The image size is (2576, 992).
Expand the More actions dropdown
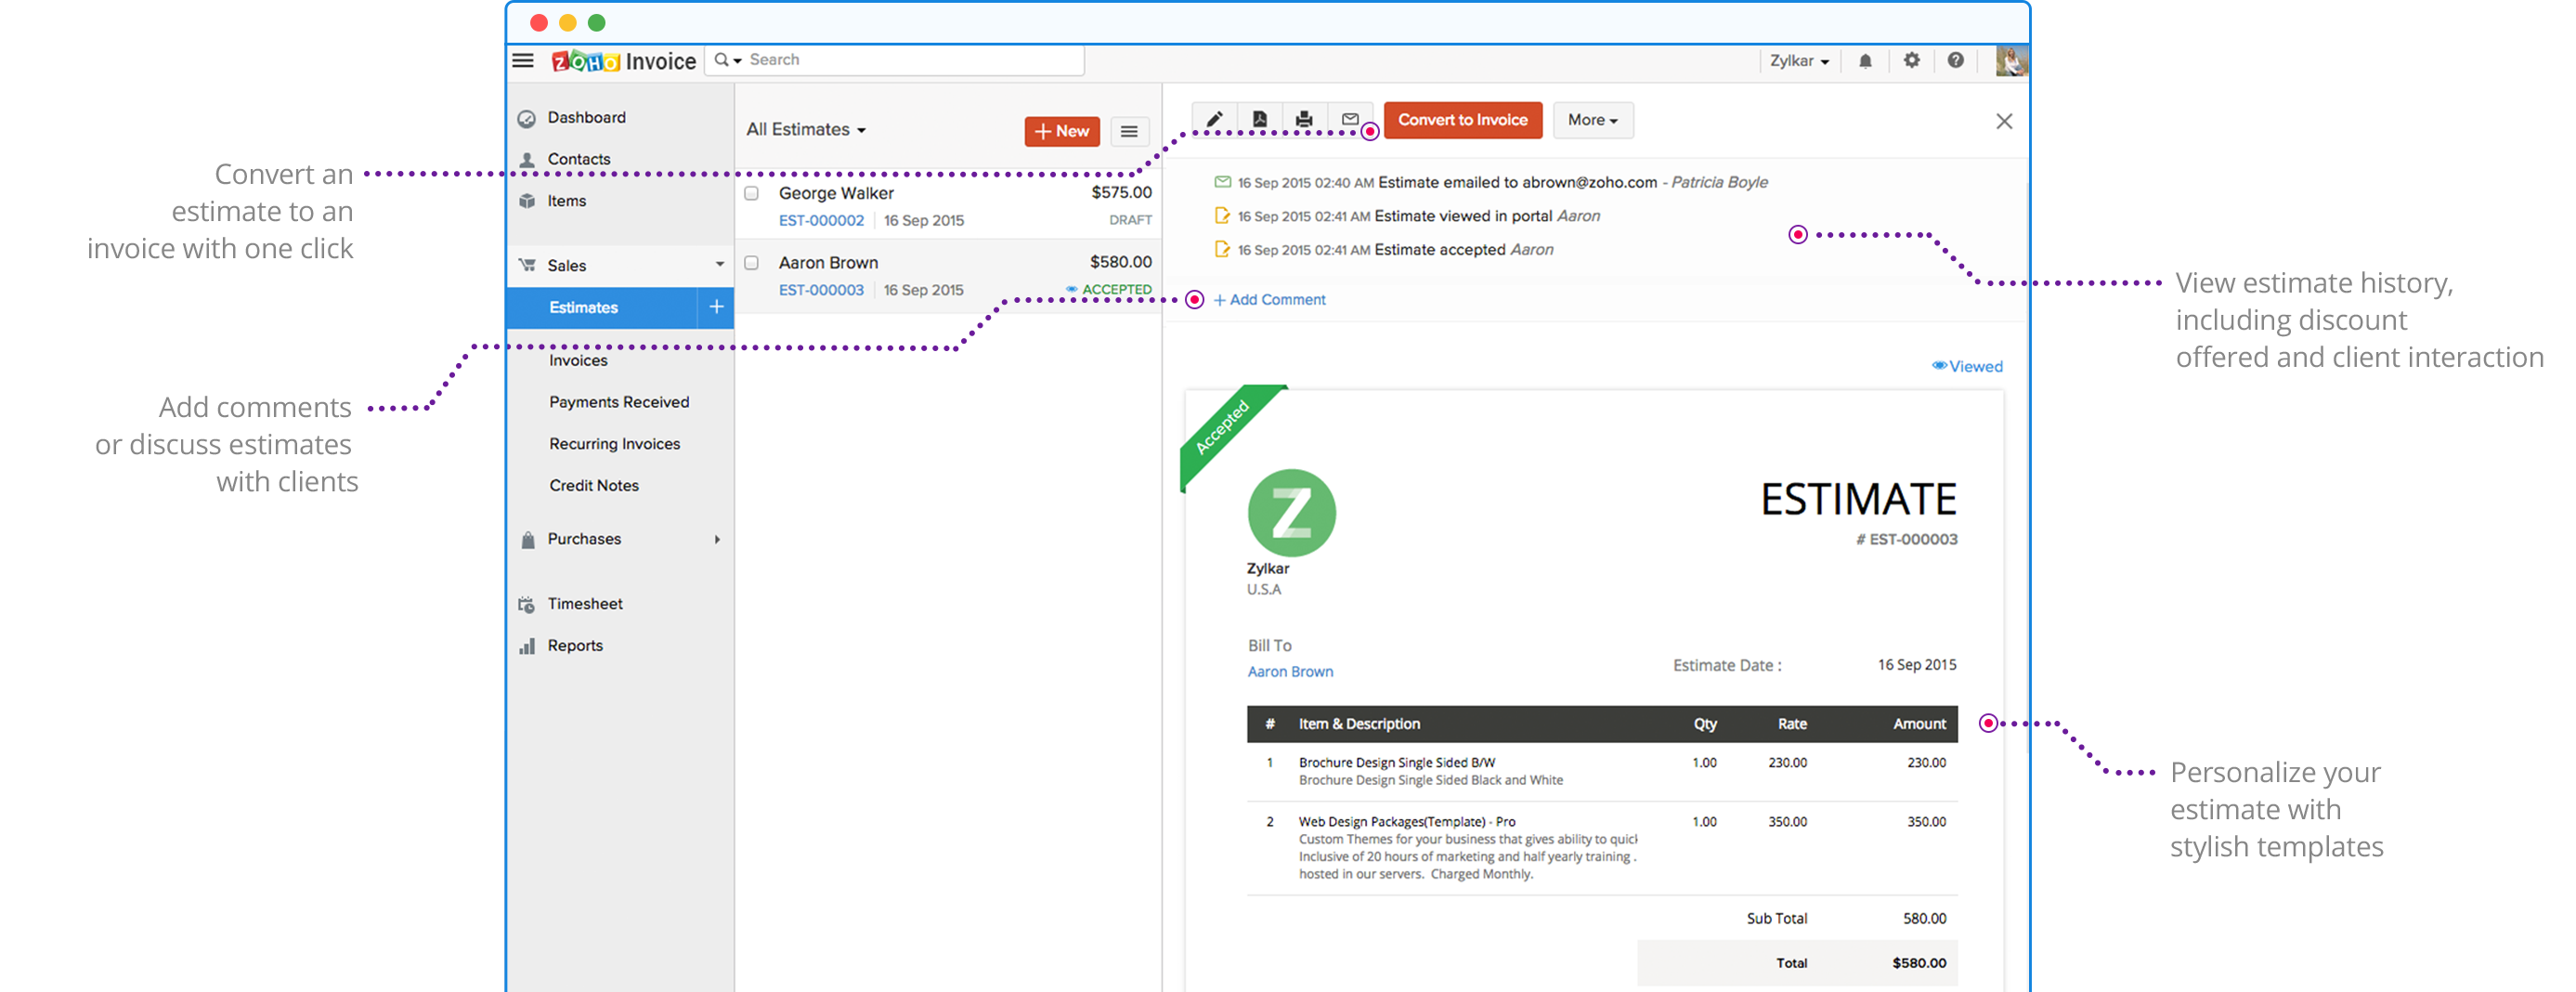click(x=1592, y=120)
